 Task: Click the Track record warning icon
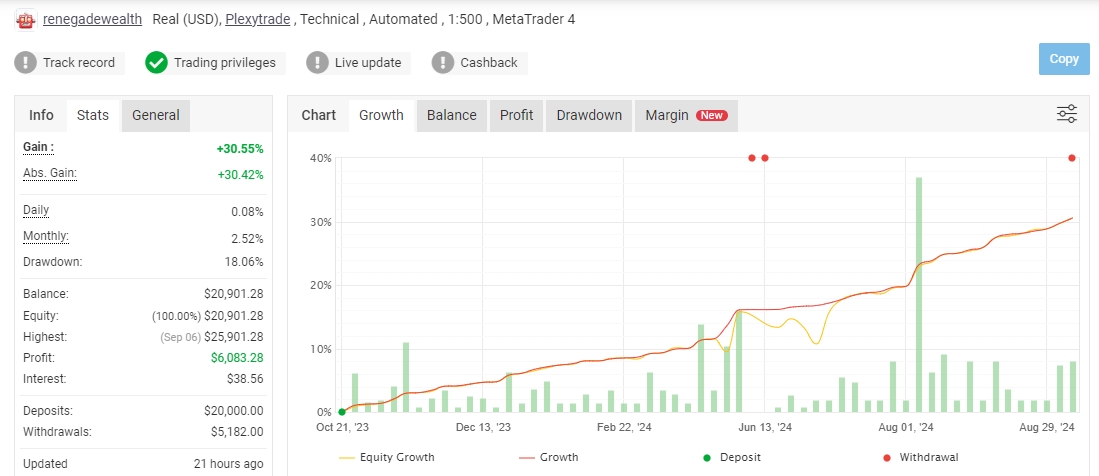[25, 62]
